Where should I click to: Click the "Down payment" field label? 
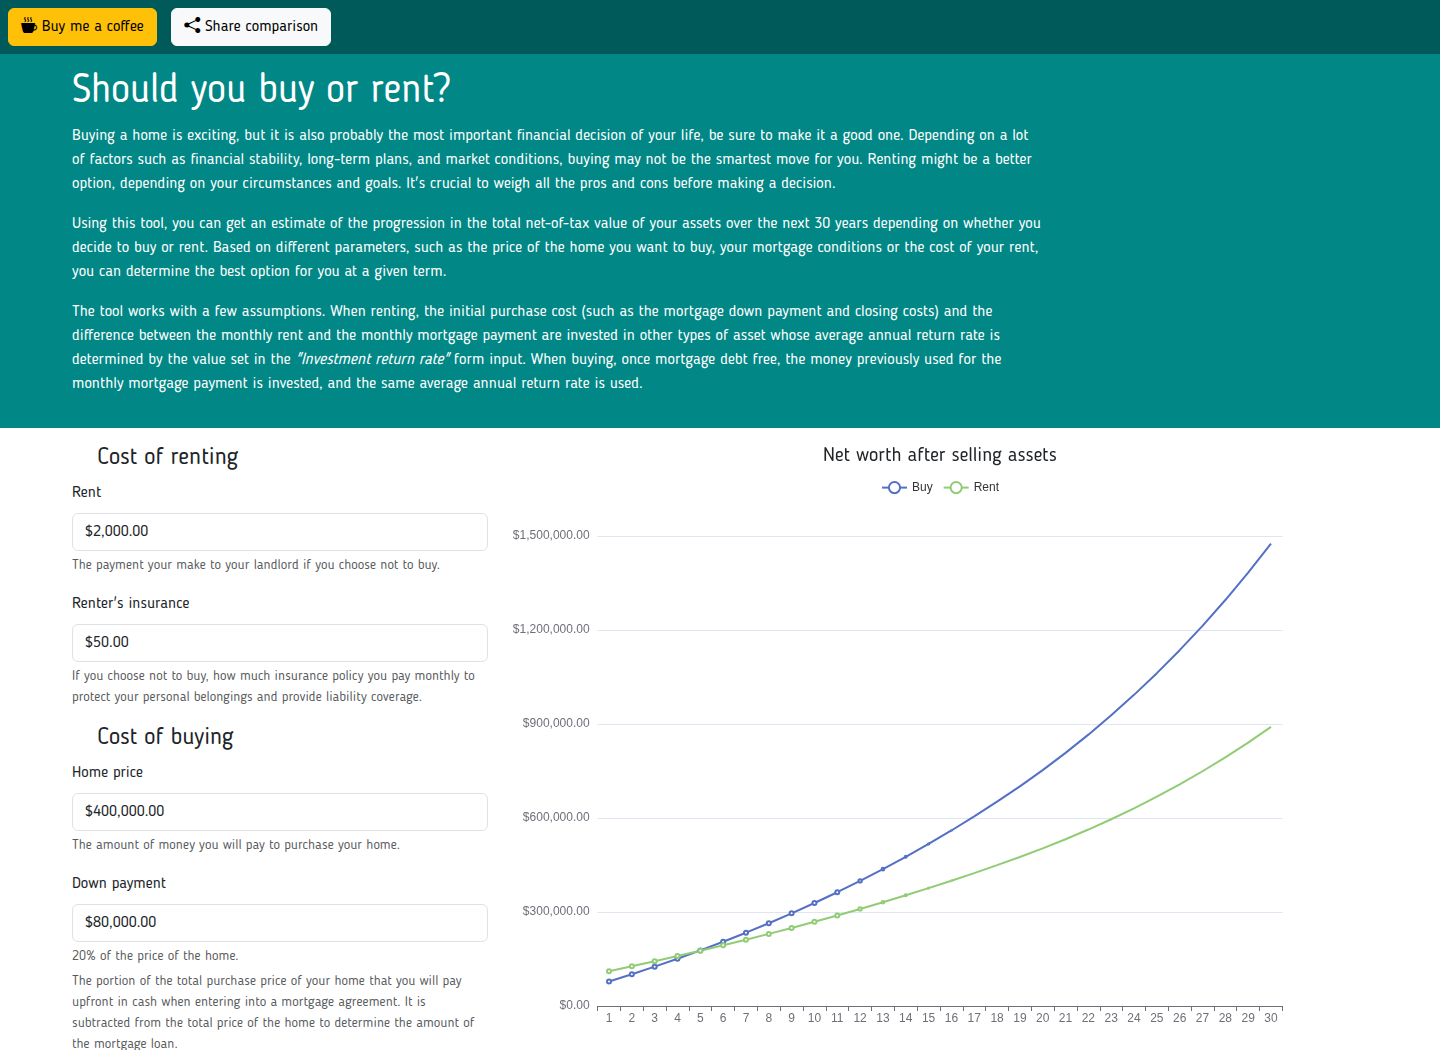119,883
